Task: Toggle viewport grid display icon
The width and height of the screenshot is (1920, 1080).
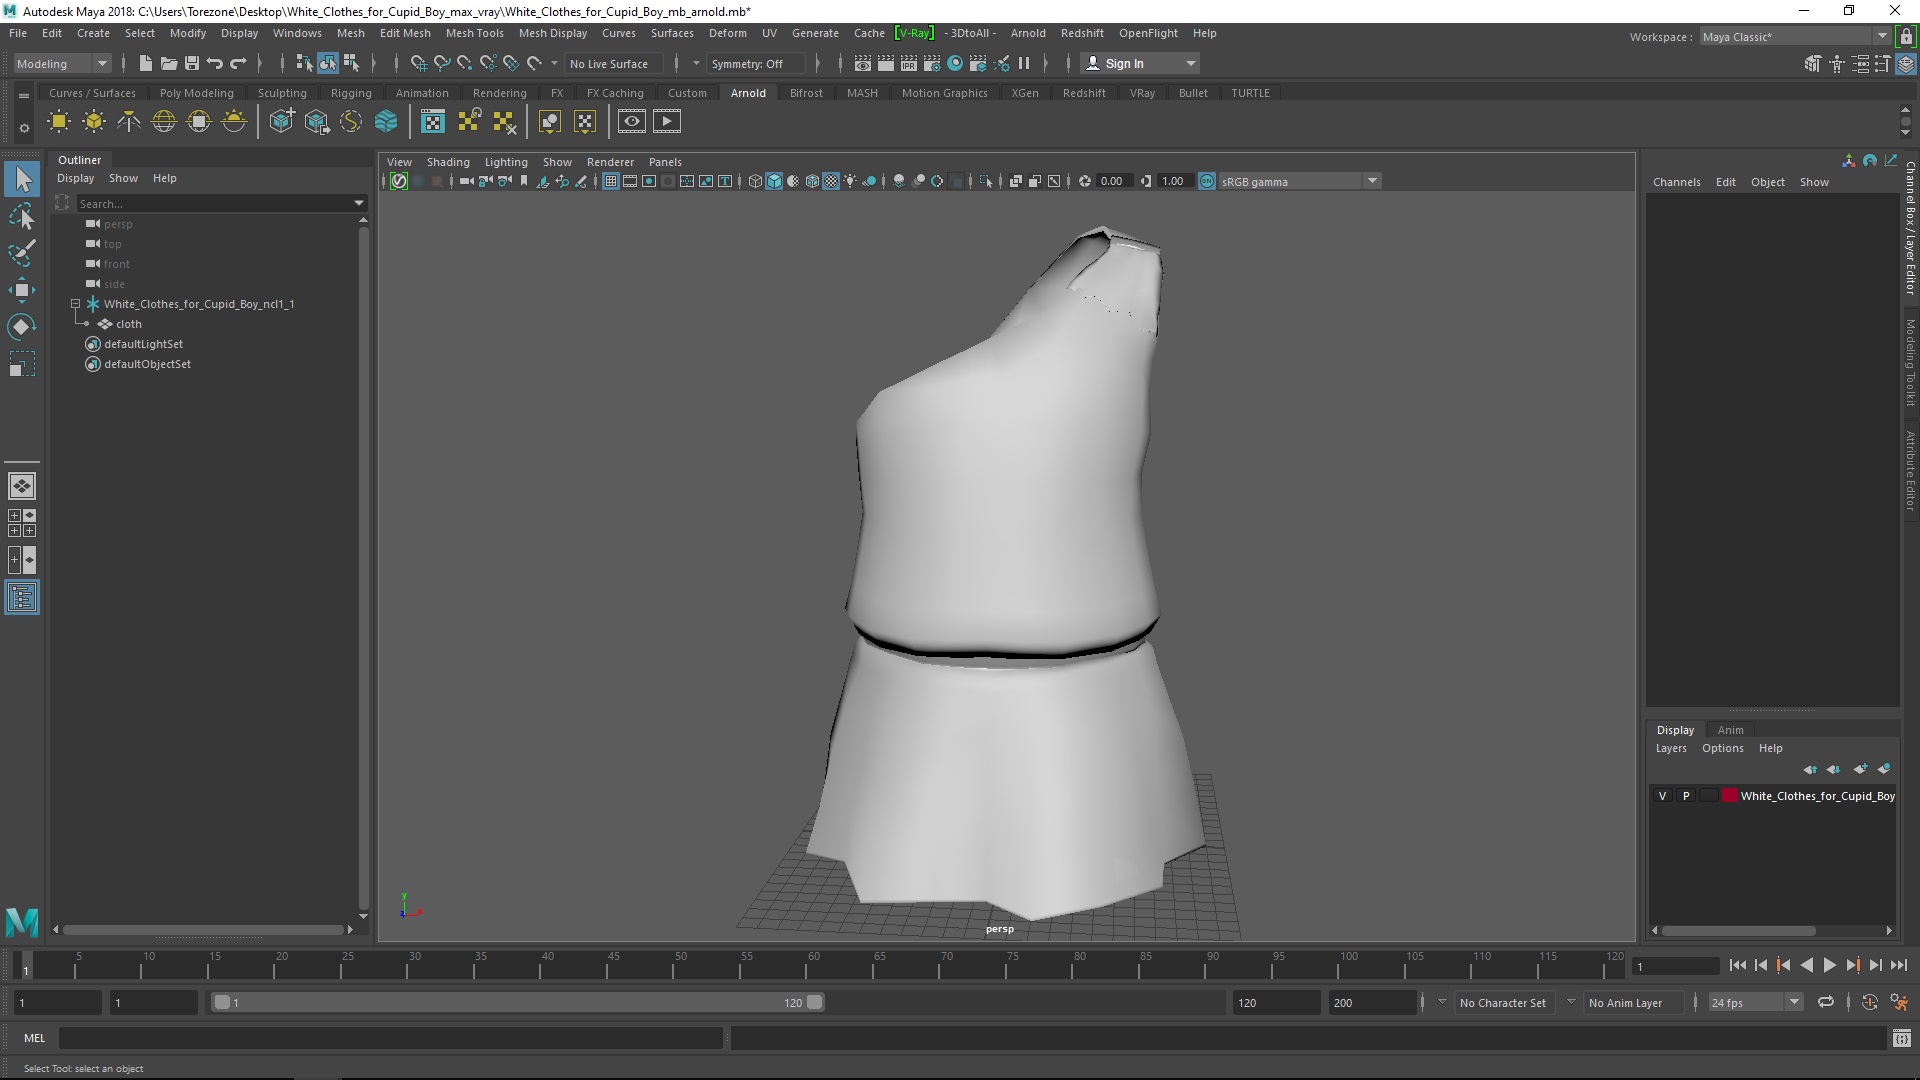Action: pos(611,181)
